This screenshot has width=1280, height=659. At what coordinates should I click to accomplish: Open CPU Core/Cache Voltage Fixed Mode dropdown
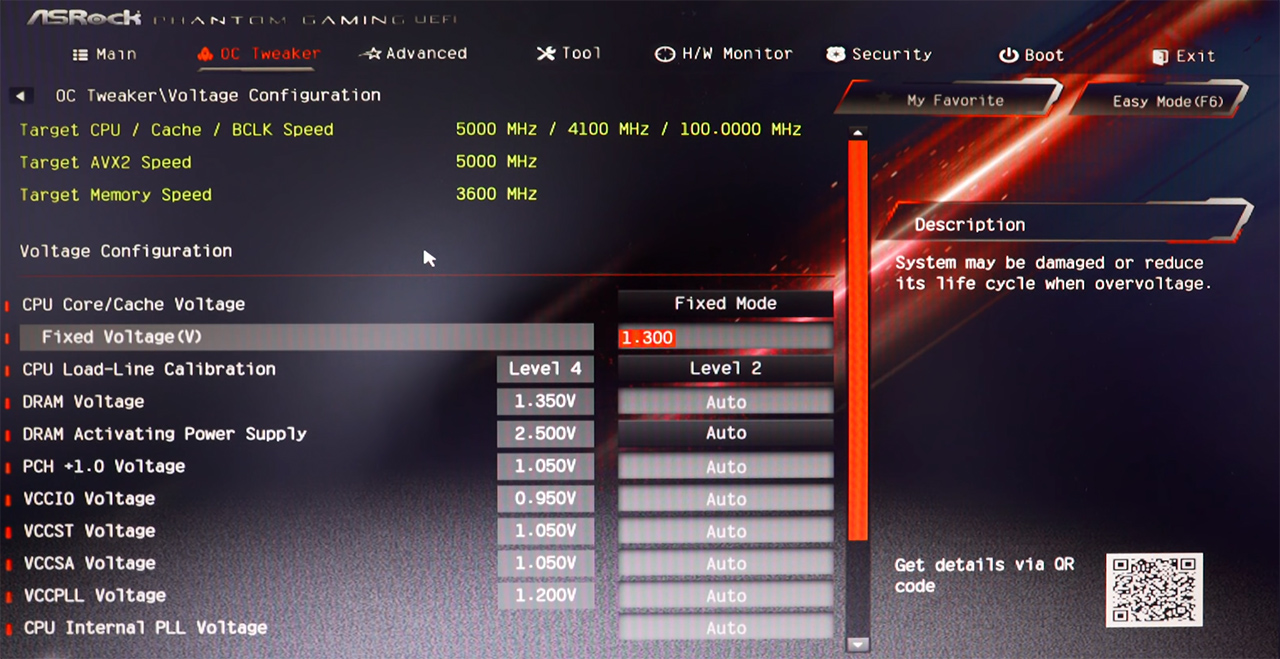[725, 304]
